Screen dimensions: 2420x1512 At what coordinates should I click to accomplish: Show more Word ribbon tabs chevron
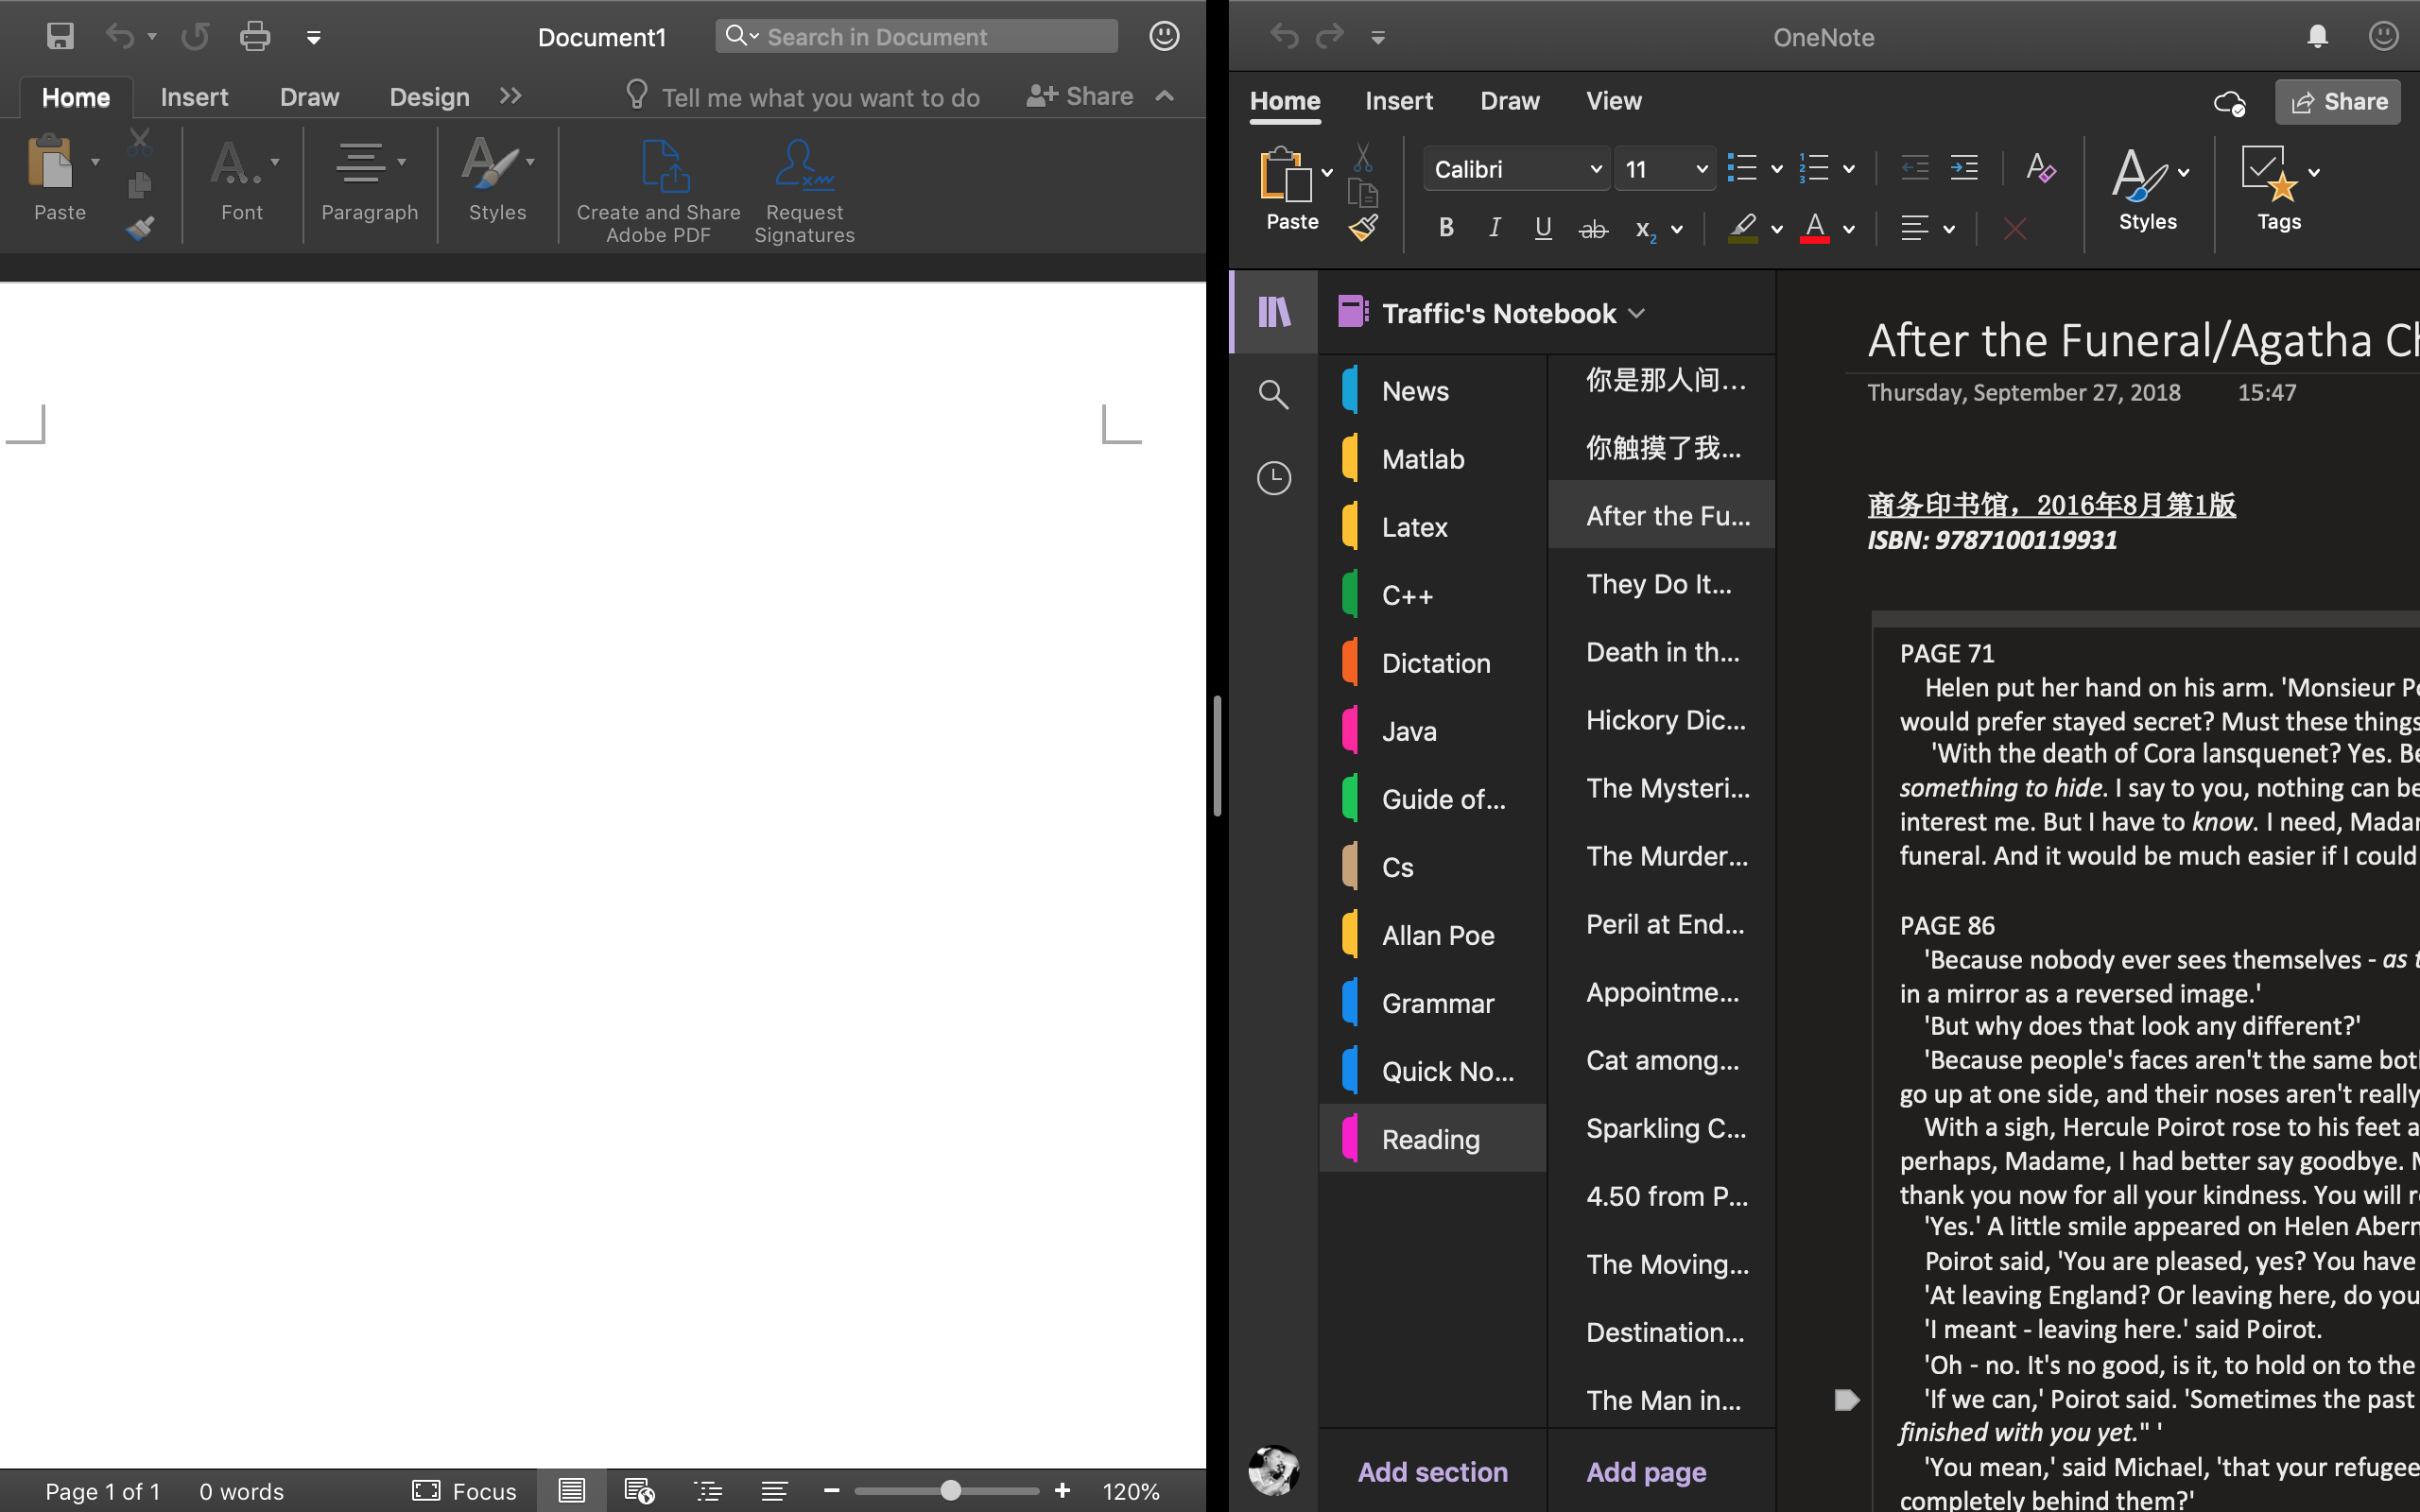511,96
